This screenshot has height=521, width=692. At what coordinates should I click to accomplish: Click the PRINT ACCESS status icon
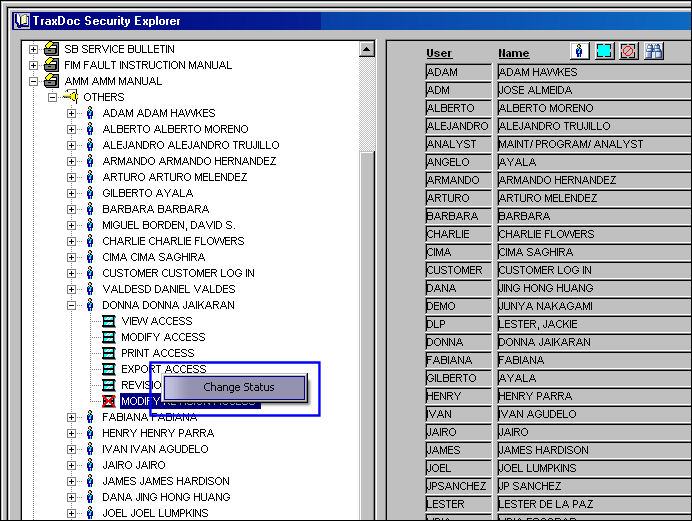coord(109,353)
